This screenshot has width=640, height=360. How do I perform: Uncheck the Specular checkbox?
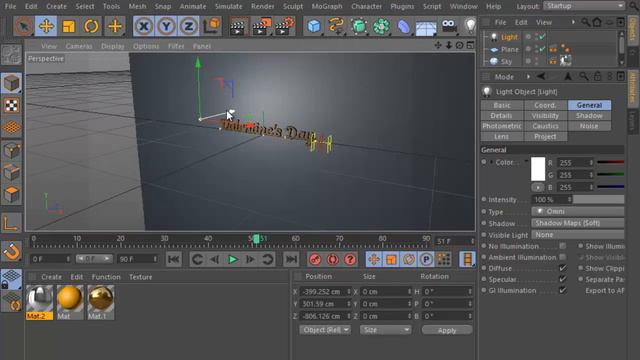[x=562, y=279]
